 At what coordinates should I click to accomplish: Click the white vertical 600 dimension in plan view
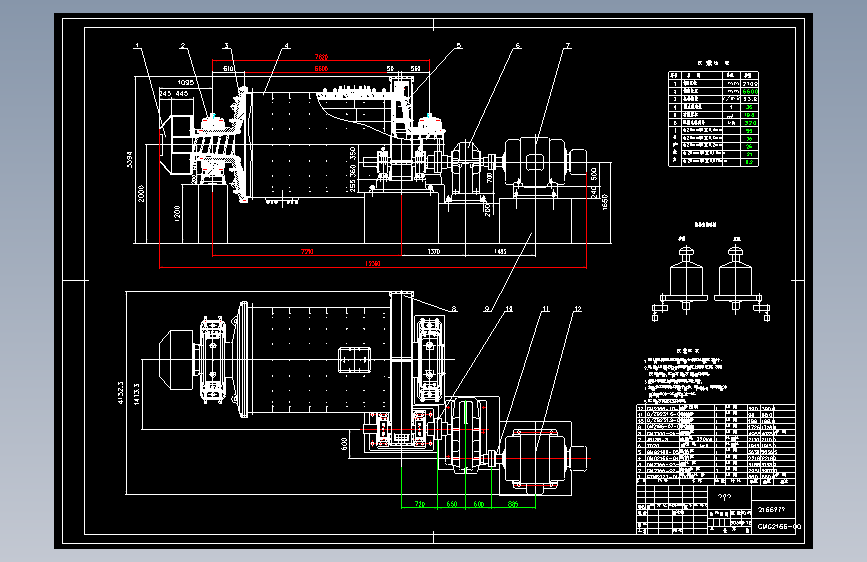pos(344,444)
